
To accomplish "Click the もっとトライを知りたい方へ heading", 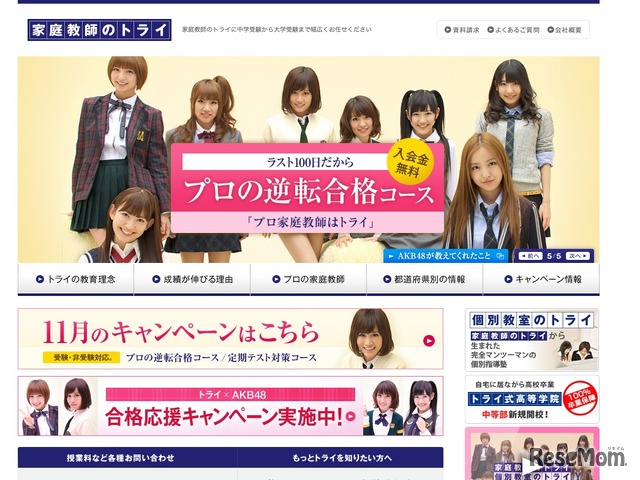I will [340, 458].
